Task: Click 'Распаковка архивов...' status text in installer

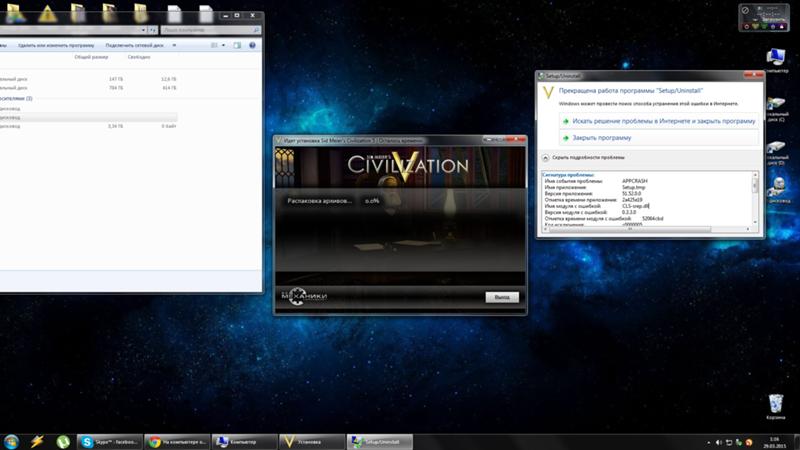Action: tap(319, 201)
